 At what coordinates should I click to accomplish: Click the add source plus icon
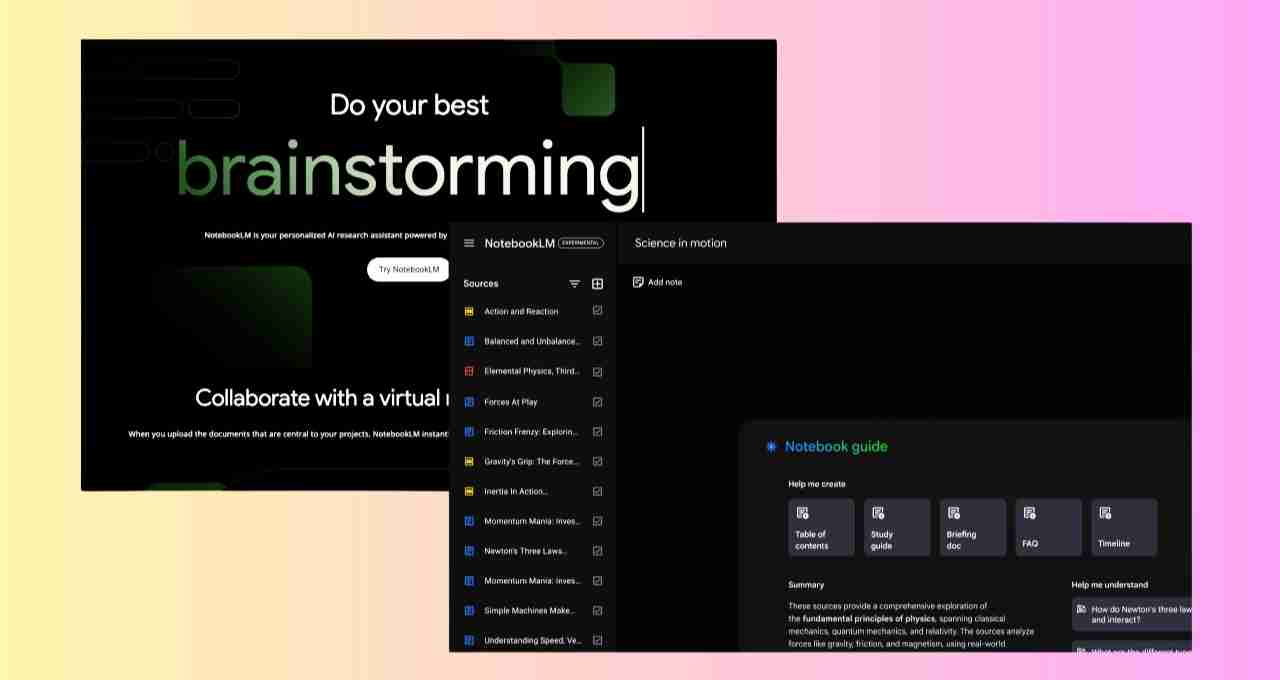(597, 284)
